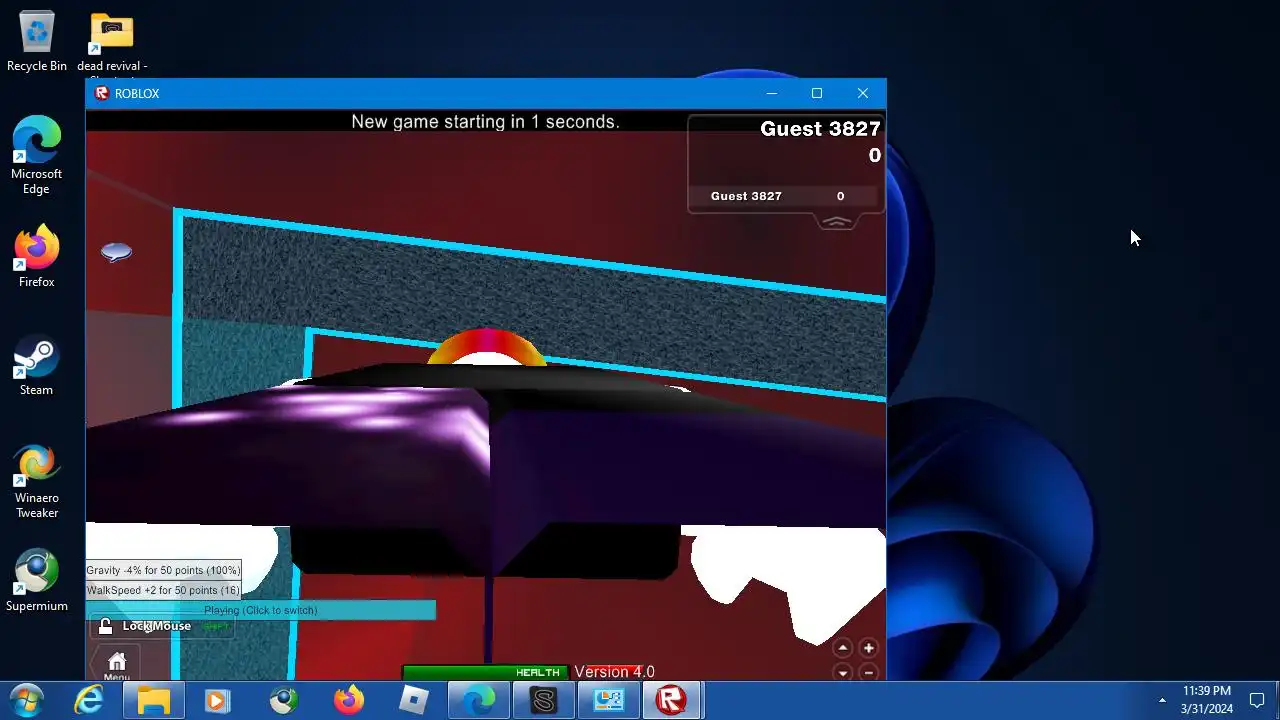The width and height of the screenshot is (1280, 720).
Task: Minimize the ROBLOX window
Action: click(771, 93)
